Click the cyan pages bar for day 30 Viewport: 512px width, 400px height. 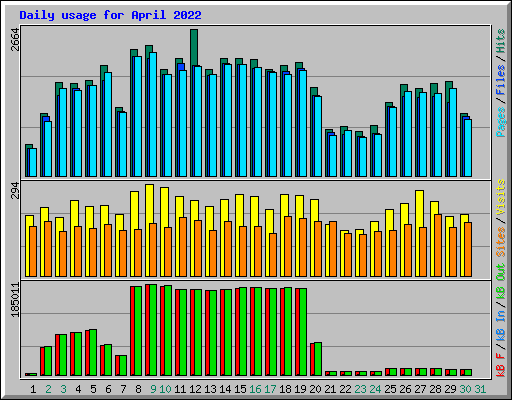468,148
